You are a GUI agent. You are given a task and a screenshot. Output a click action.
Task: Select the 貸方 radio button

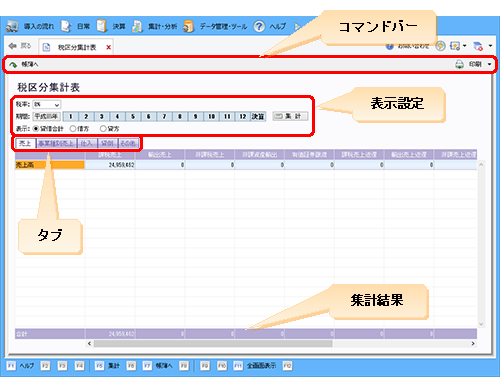click(103, 129)
